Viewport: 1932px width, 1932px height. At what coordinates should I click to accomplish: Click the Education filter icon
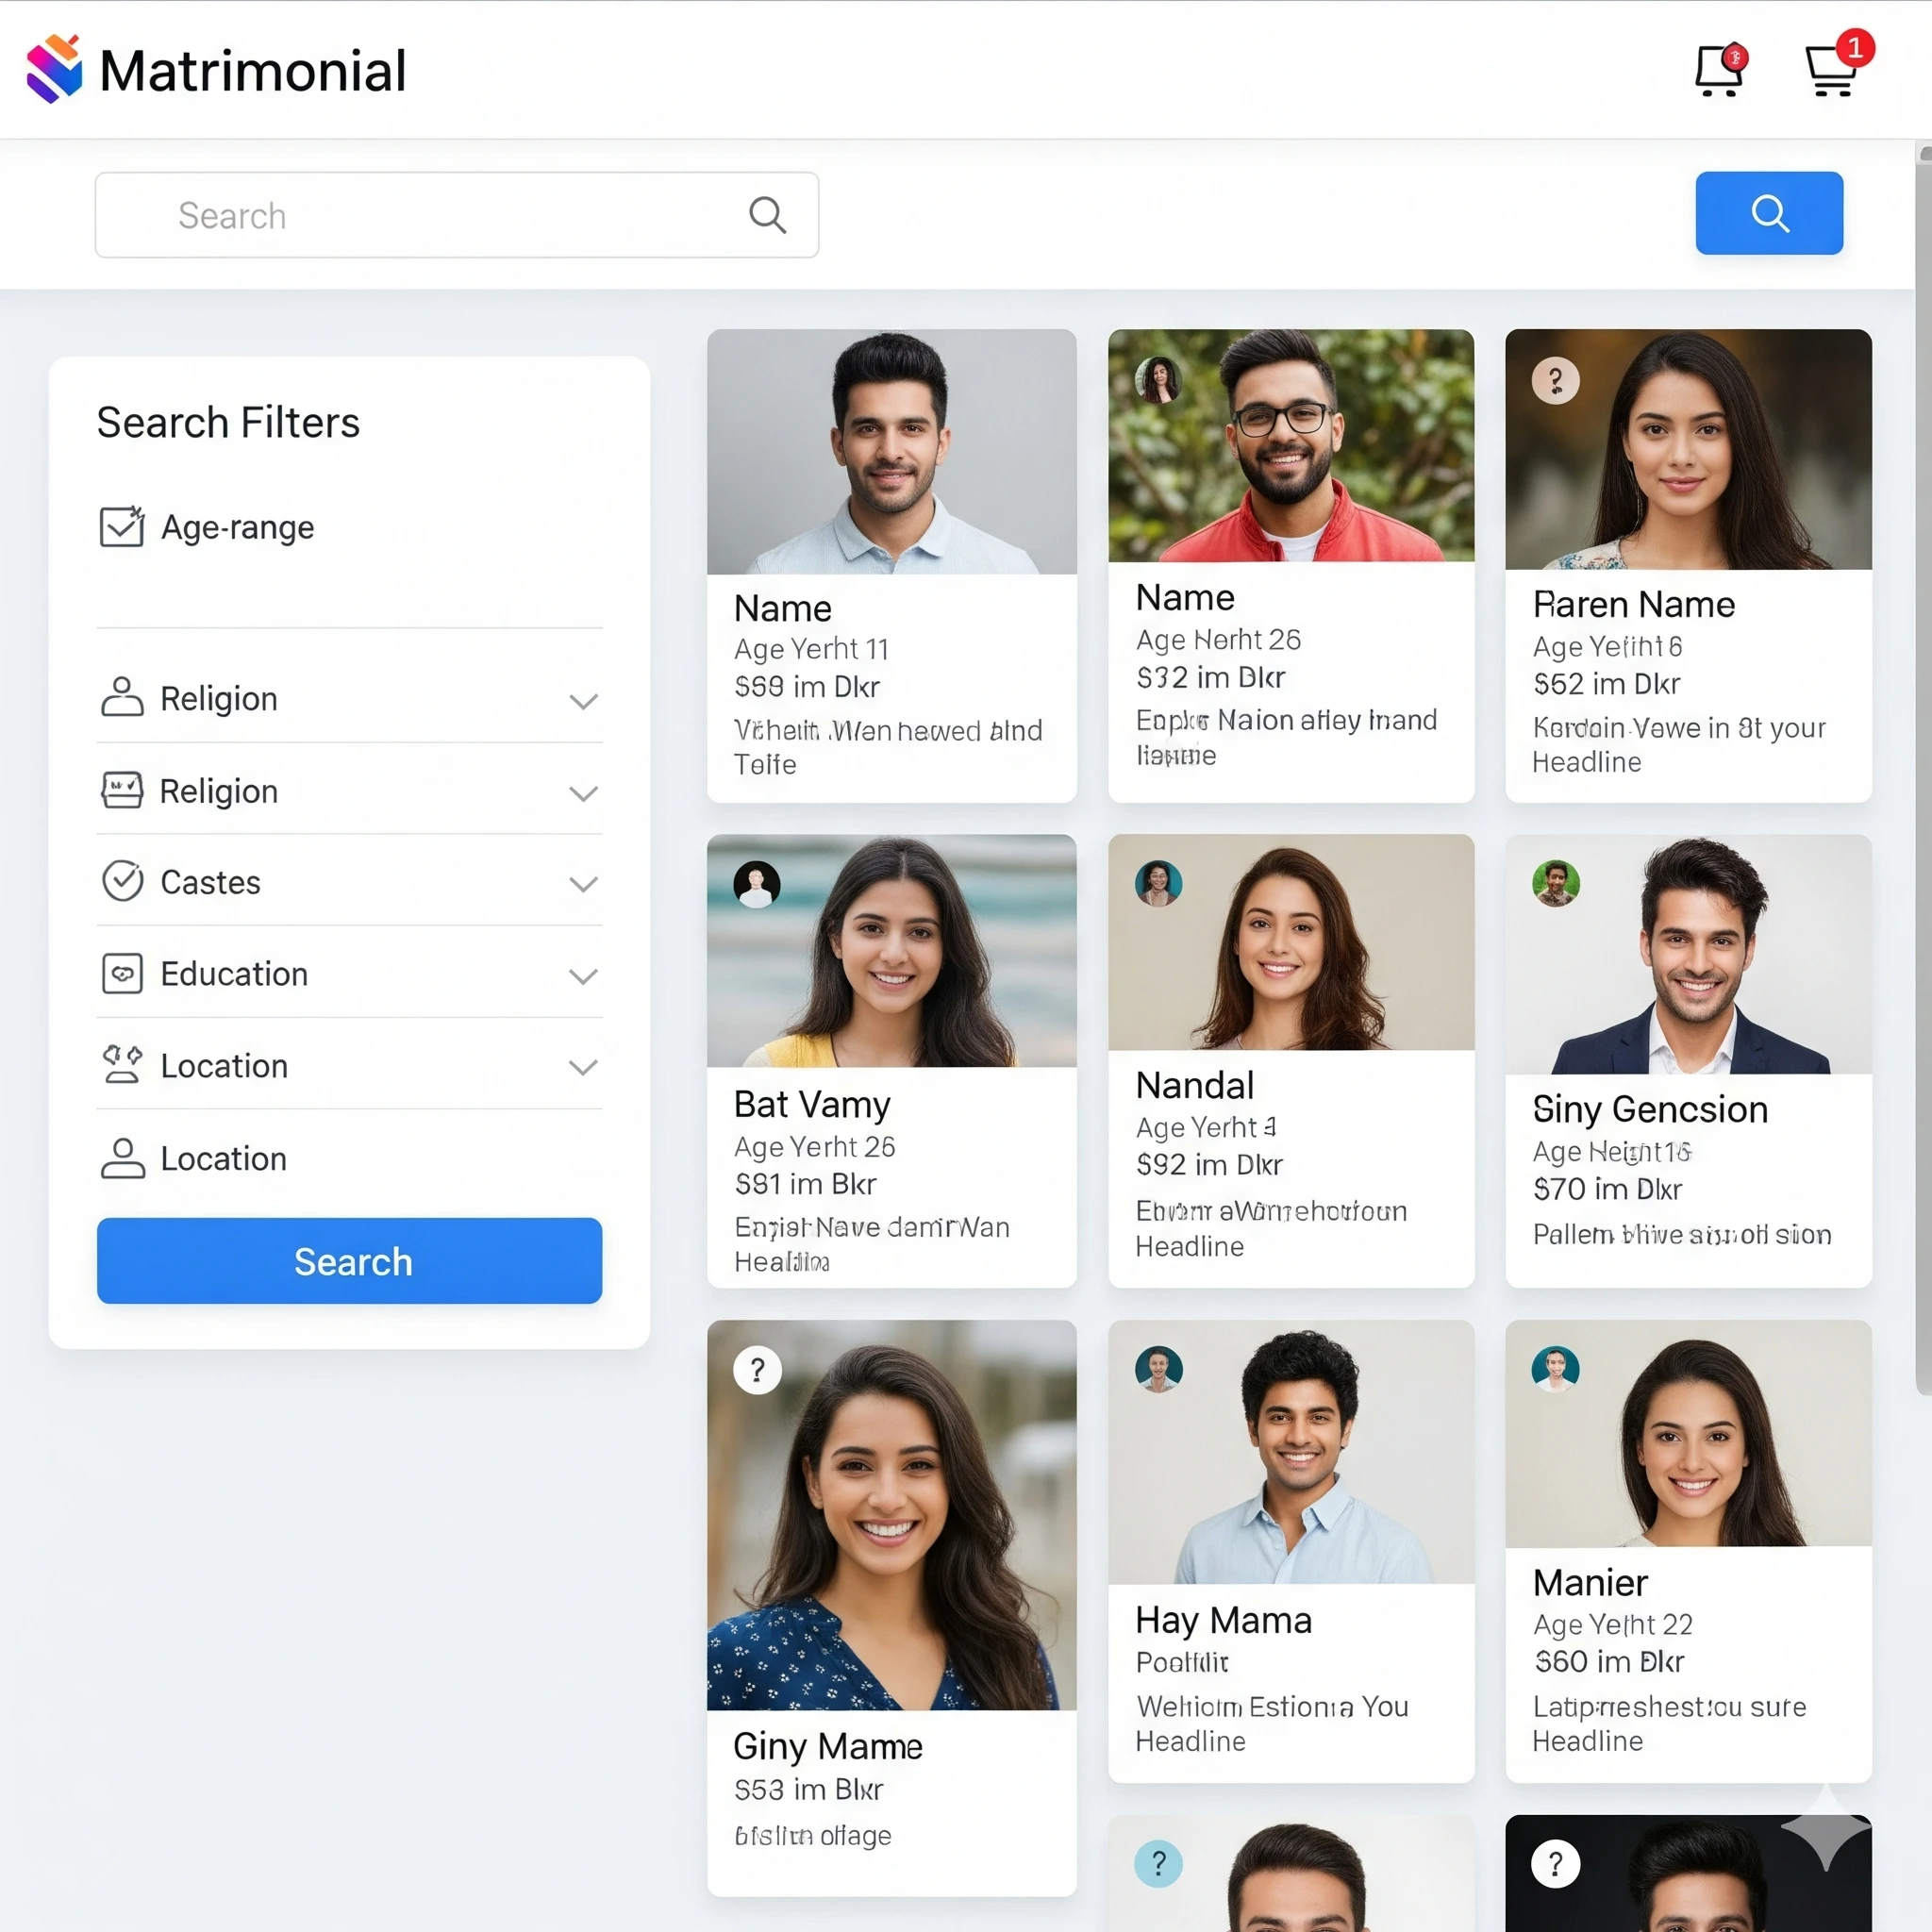[122, 973]
